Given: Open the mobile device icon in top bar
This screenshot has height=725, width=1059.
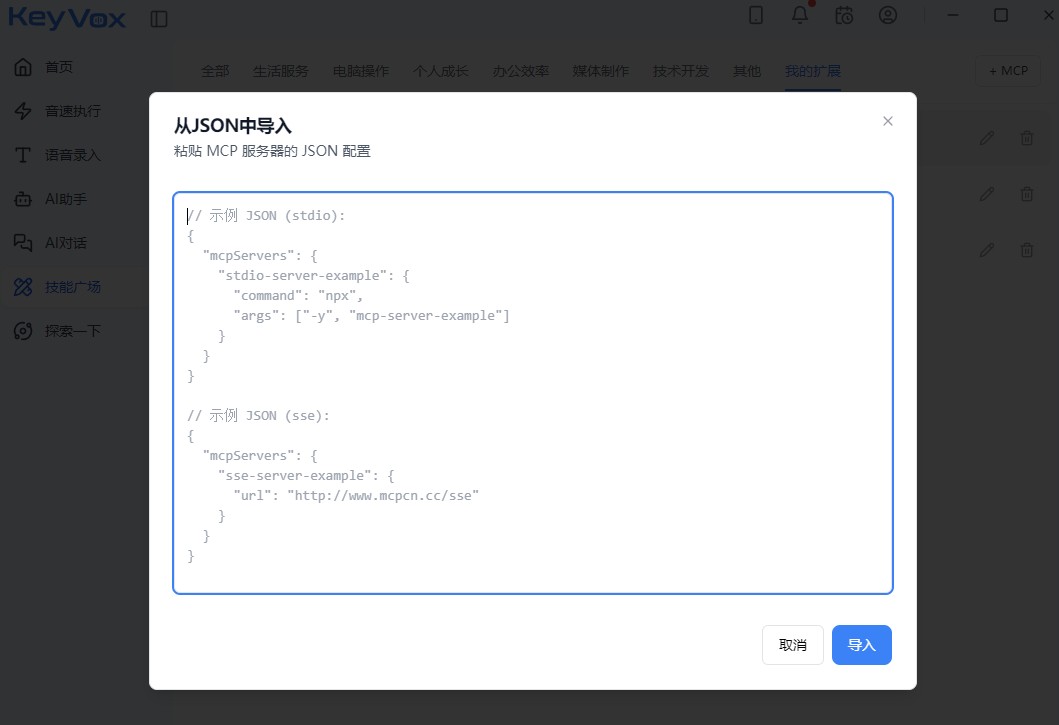Looking at the screenshot, I should click(x=756, y=15).
